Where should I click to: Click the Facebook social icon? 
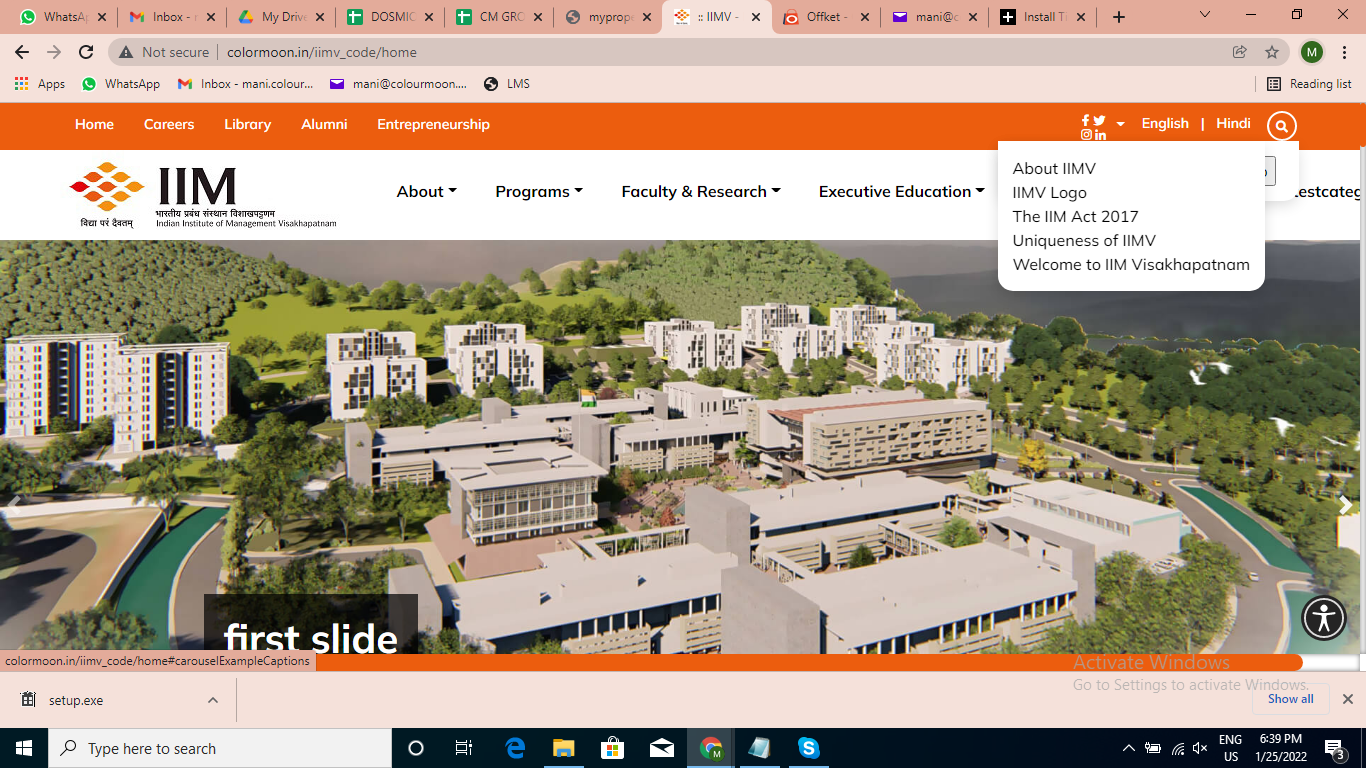[1085, 120]
